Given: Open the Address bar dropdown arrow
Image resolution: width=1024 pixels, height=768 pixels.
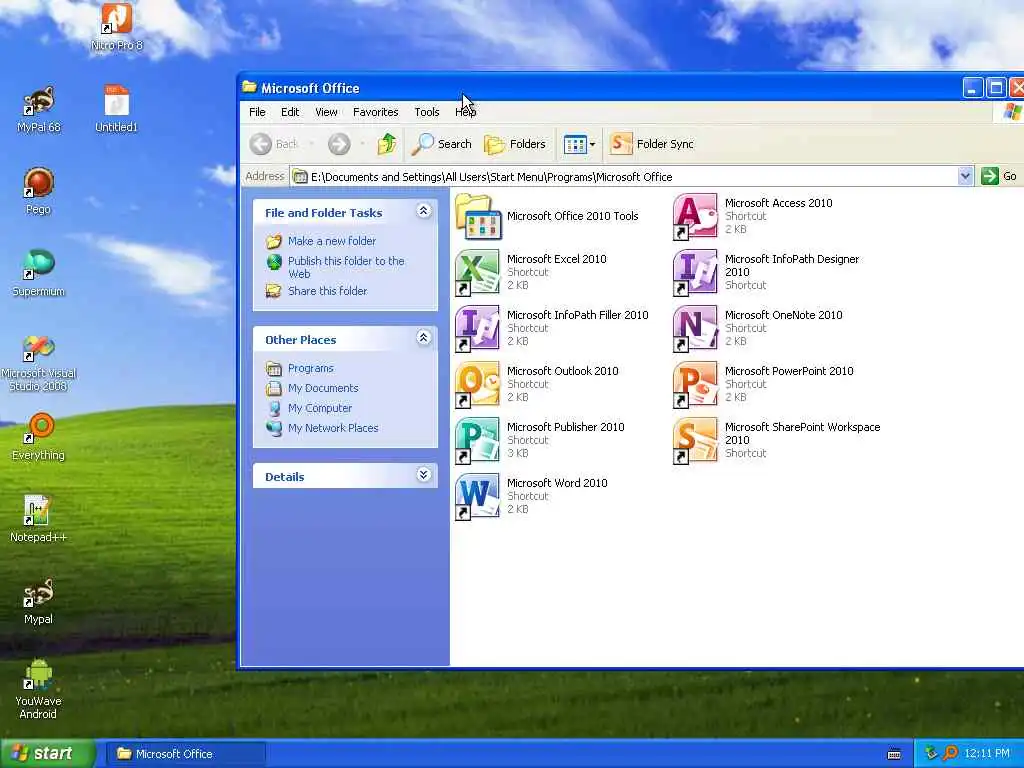Looking at the screenshot, I should [965, 176].
